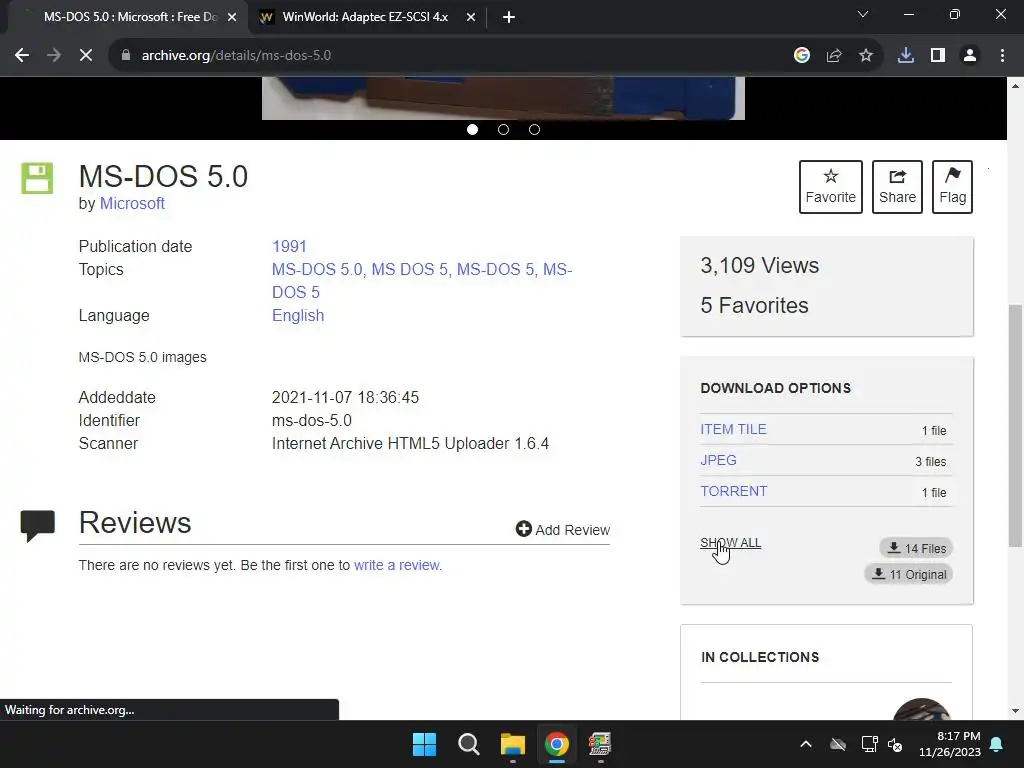Open the network tray icon
The height and width of the screenshot is (768, 1024).
click(x=869, y=744)
